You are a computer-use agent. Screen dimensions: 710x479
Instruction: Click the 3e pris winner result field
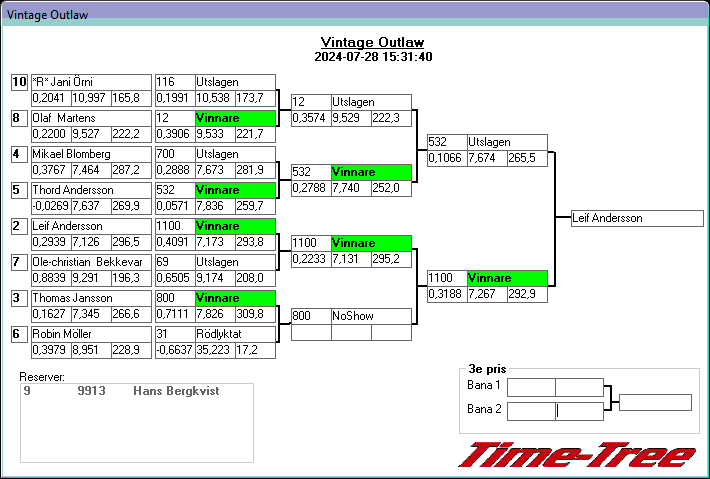point(655,402)
